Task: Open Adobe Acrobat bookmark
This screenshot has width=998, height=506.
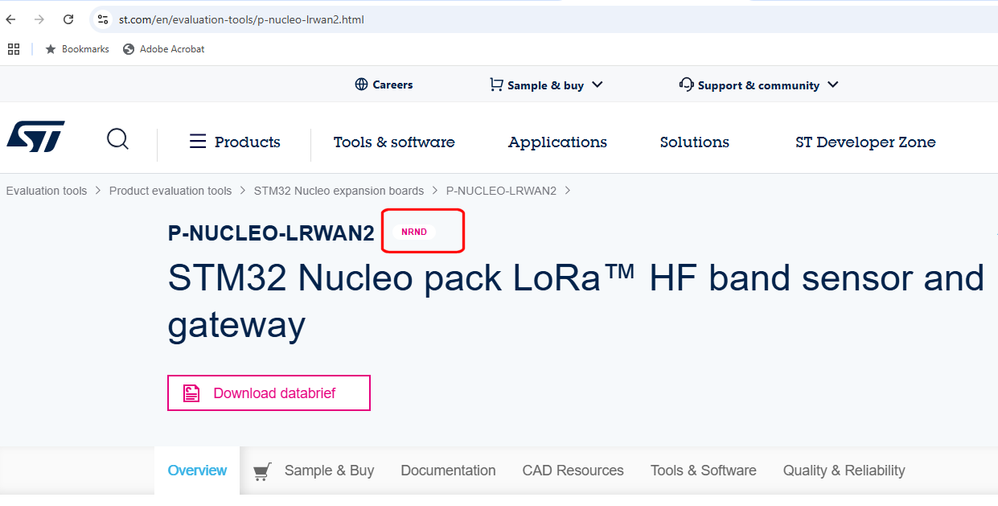Action: click(x=164, y=49)
